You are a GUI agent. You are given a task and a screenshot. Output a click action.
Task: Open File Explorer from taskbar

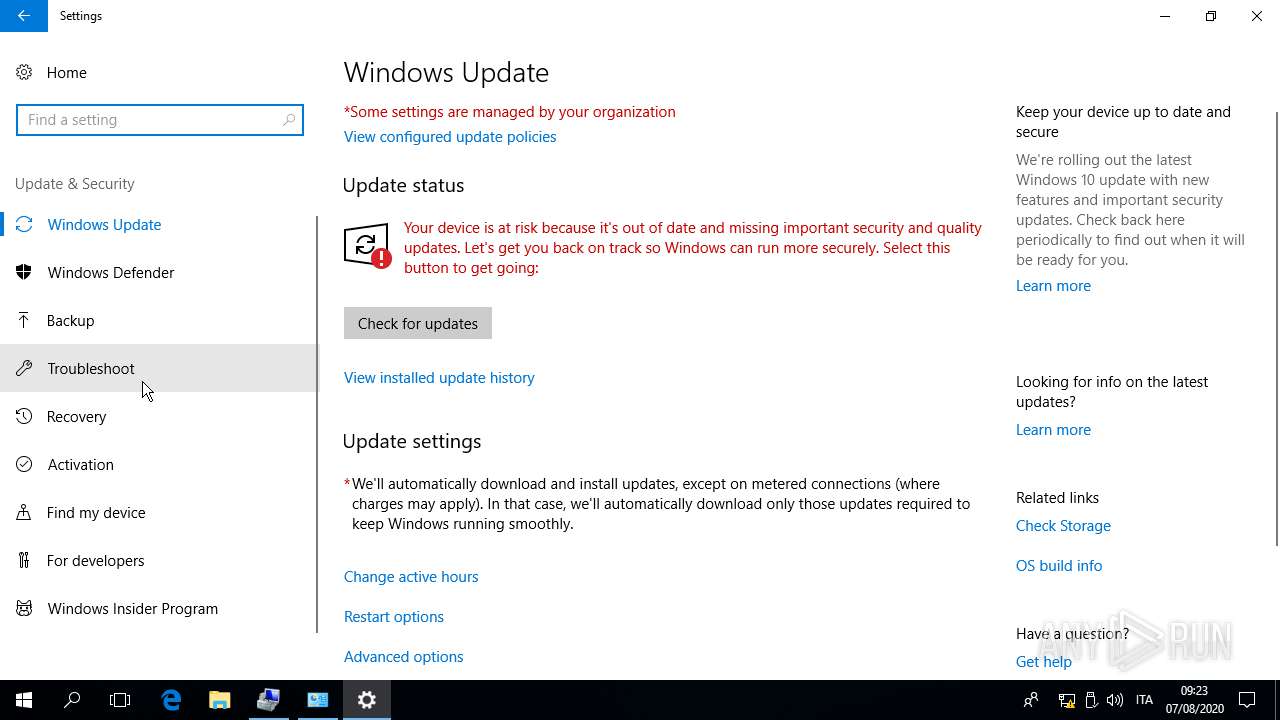coord(219,700)
